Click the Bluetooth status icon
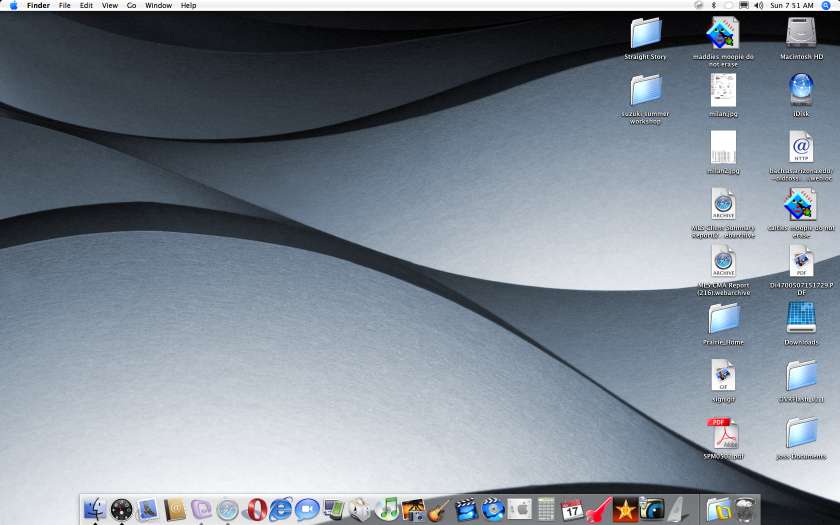The height and width of the screenshot is (525, 840). (x=714, y=5)
